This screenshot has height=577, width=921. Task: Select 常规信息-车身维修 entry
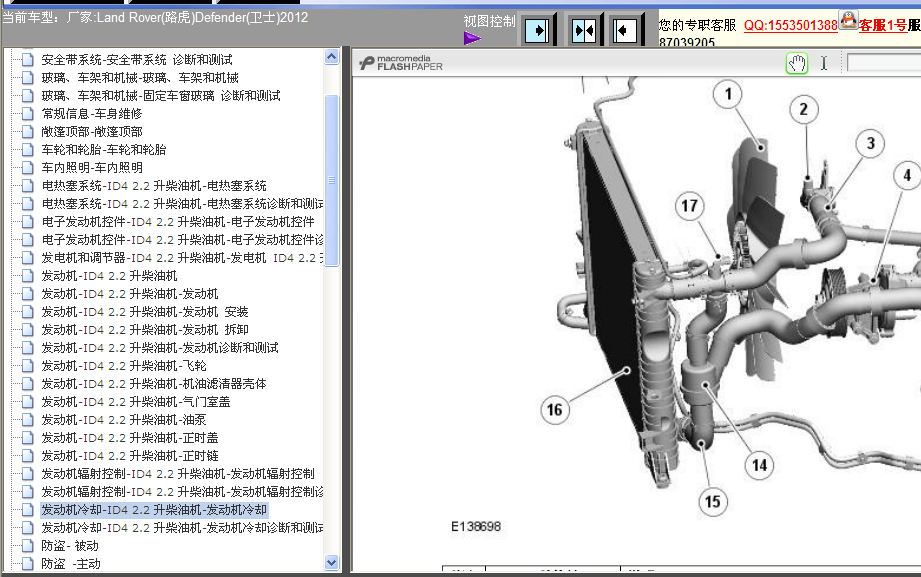[x=92, y=114]
